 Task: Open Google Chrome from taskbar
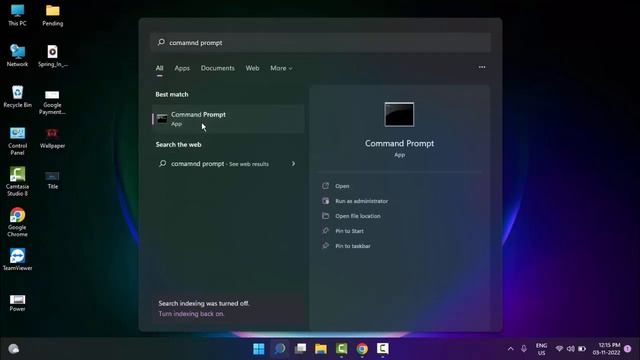tap(362, 349)
